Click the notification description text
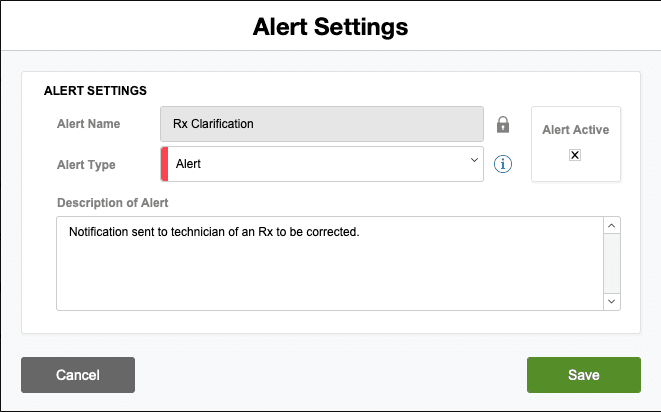This screenshot has width=661, height=412. (x=214, y=232)
